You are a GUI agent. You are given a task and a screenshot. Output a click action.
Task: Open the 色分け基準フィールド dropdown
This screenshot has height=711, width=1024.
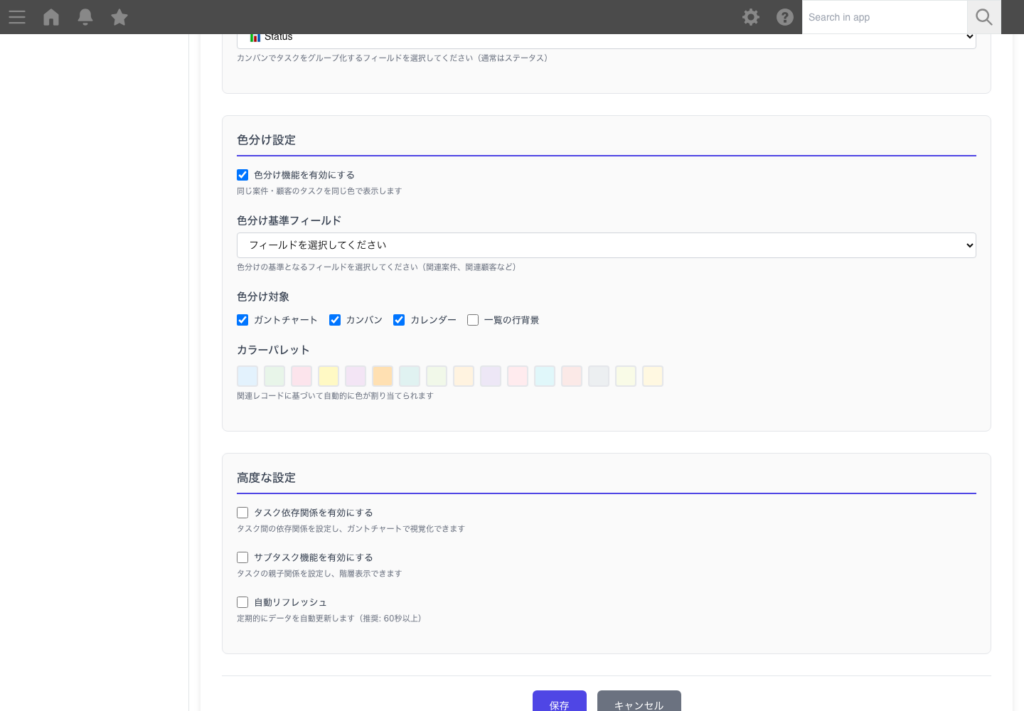605,245
